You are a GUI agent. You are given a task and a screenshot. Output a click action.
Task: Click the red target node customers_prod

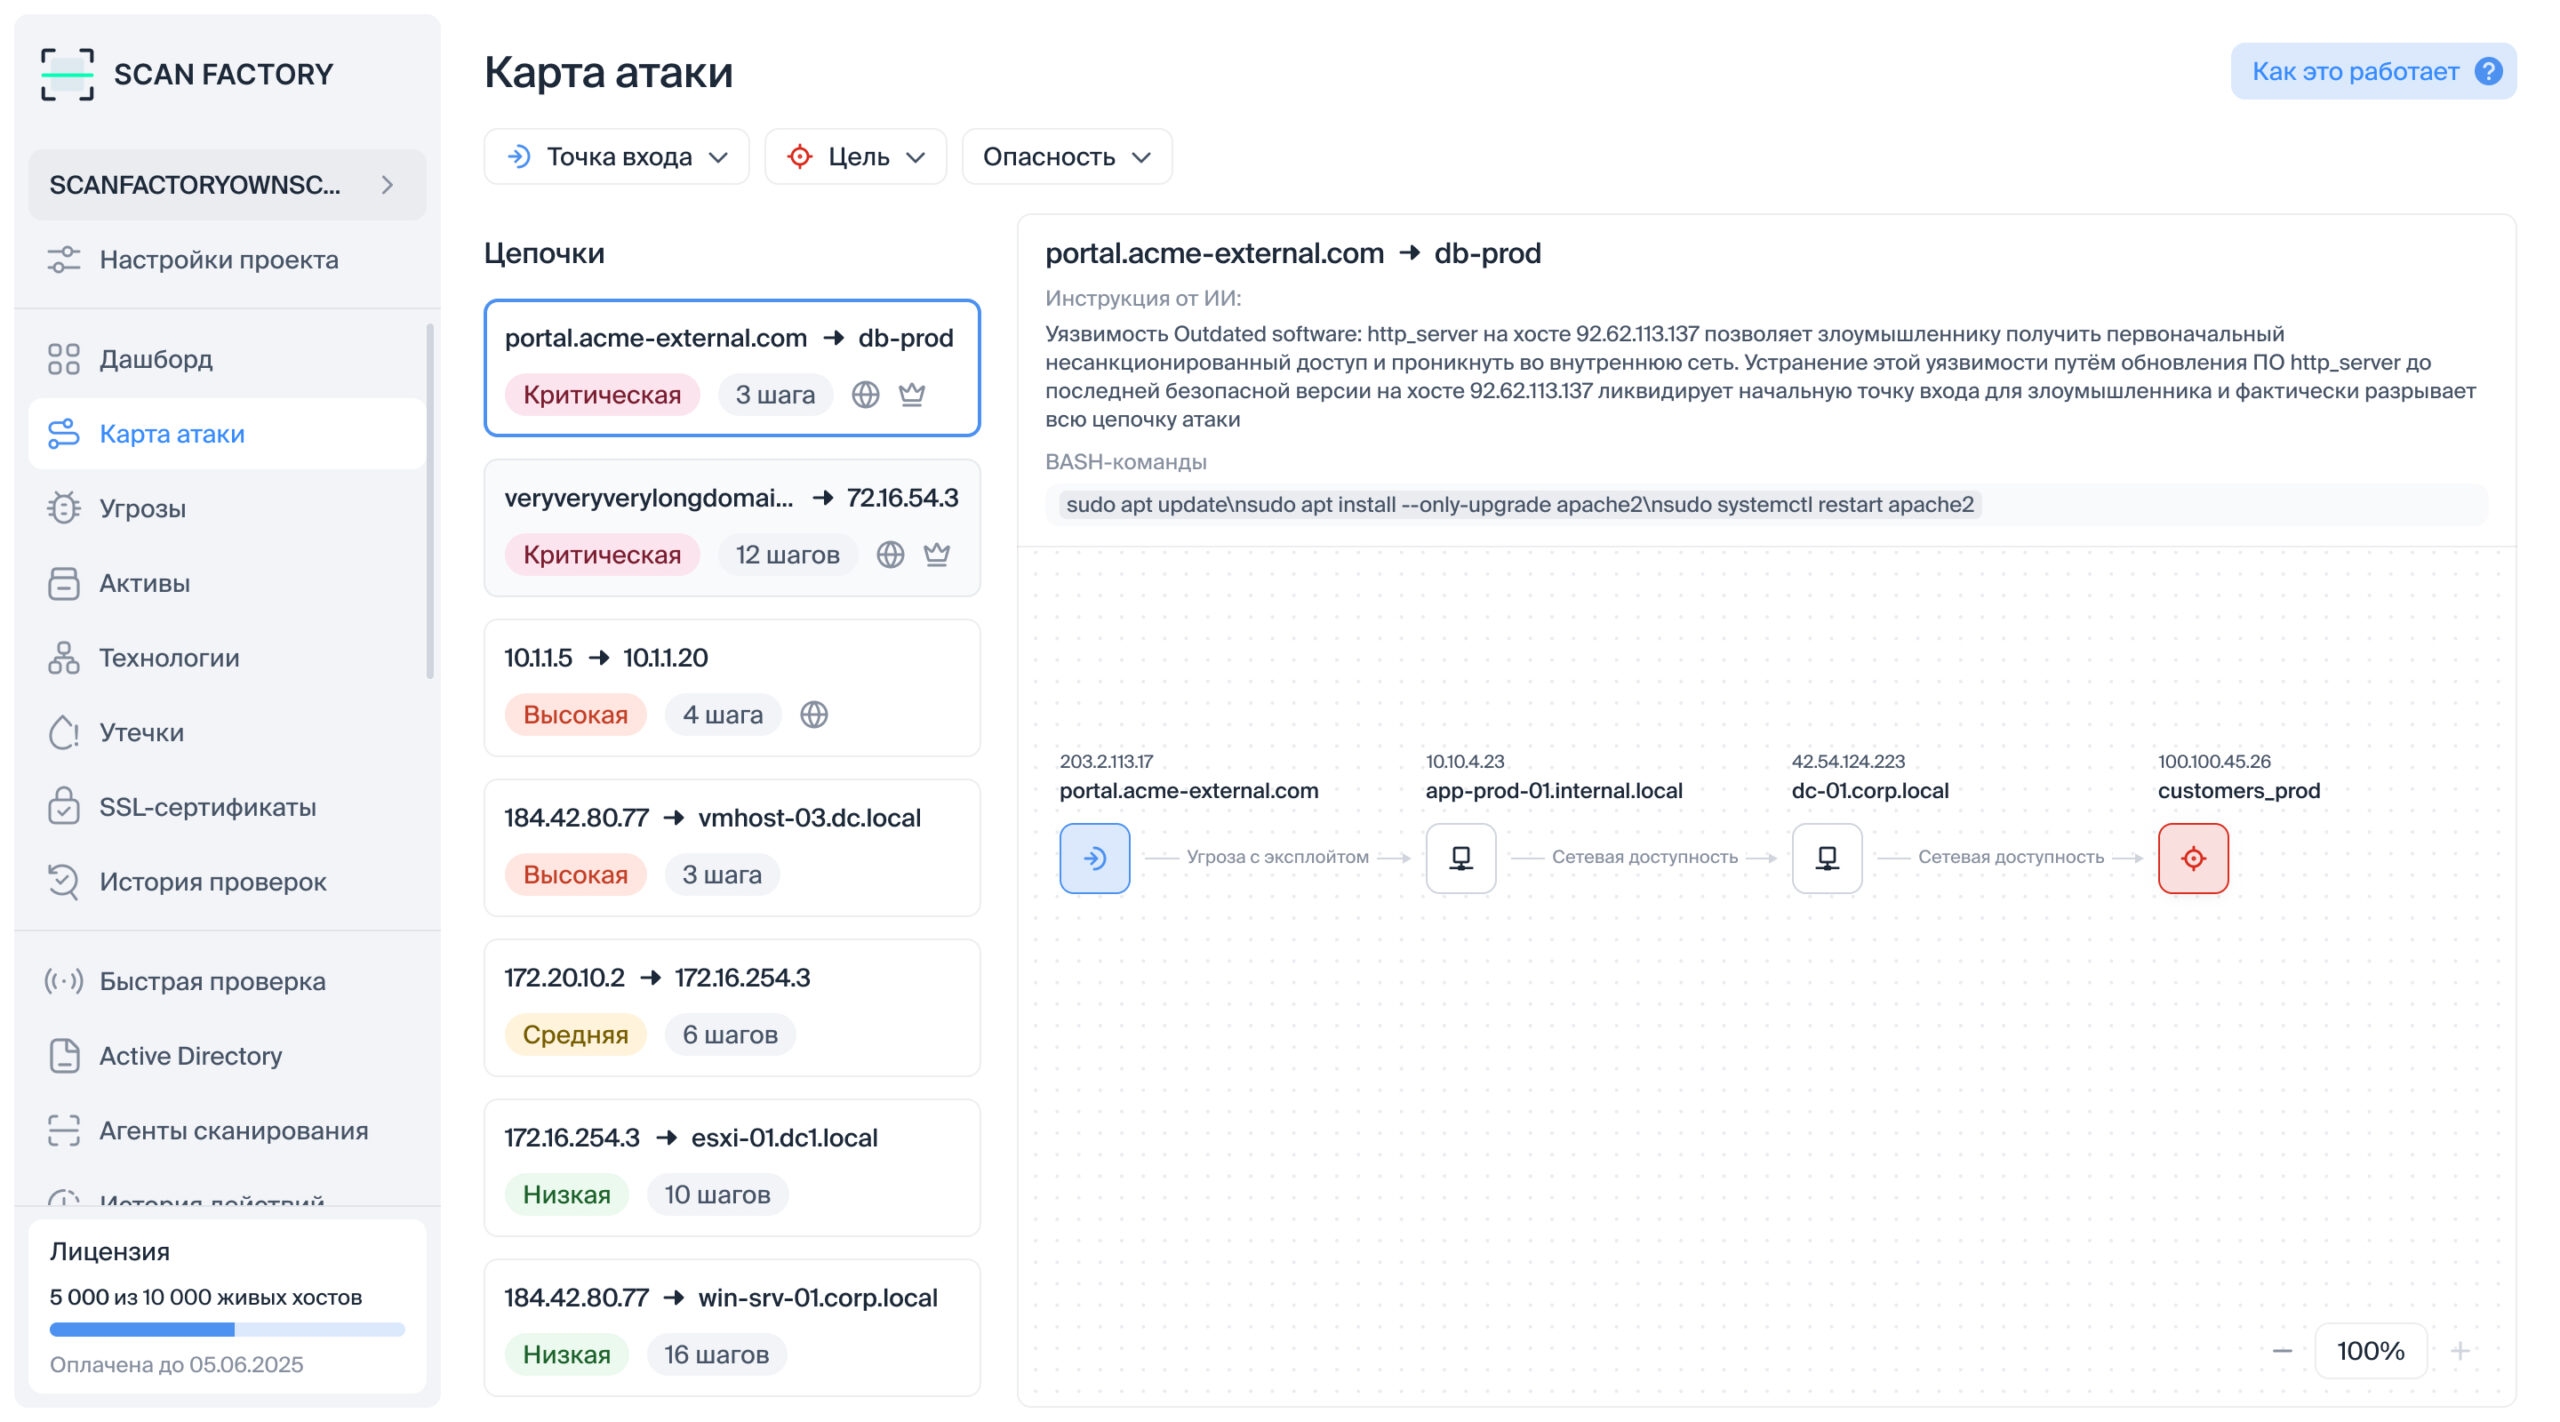pos(2192,858)
